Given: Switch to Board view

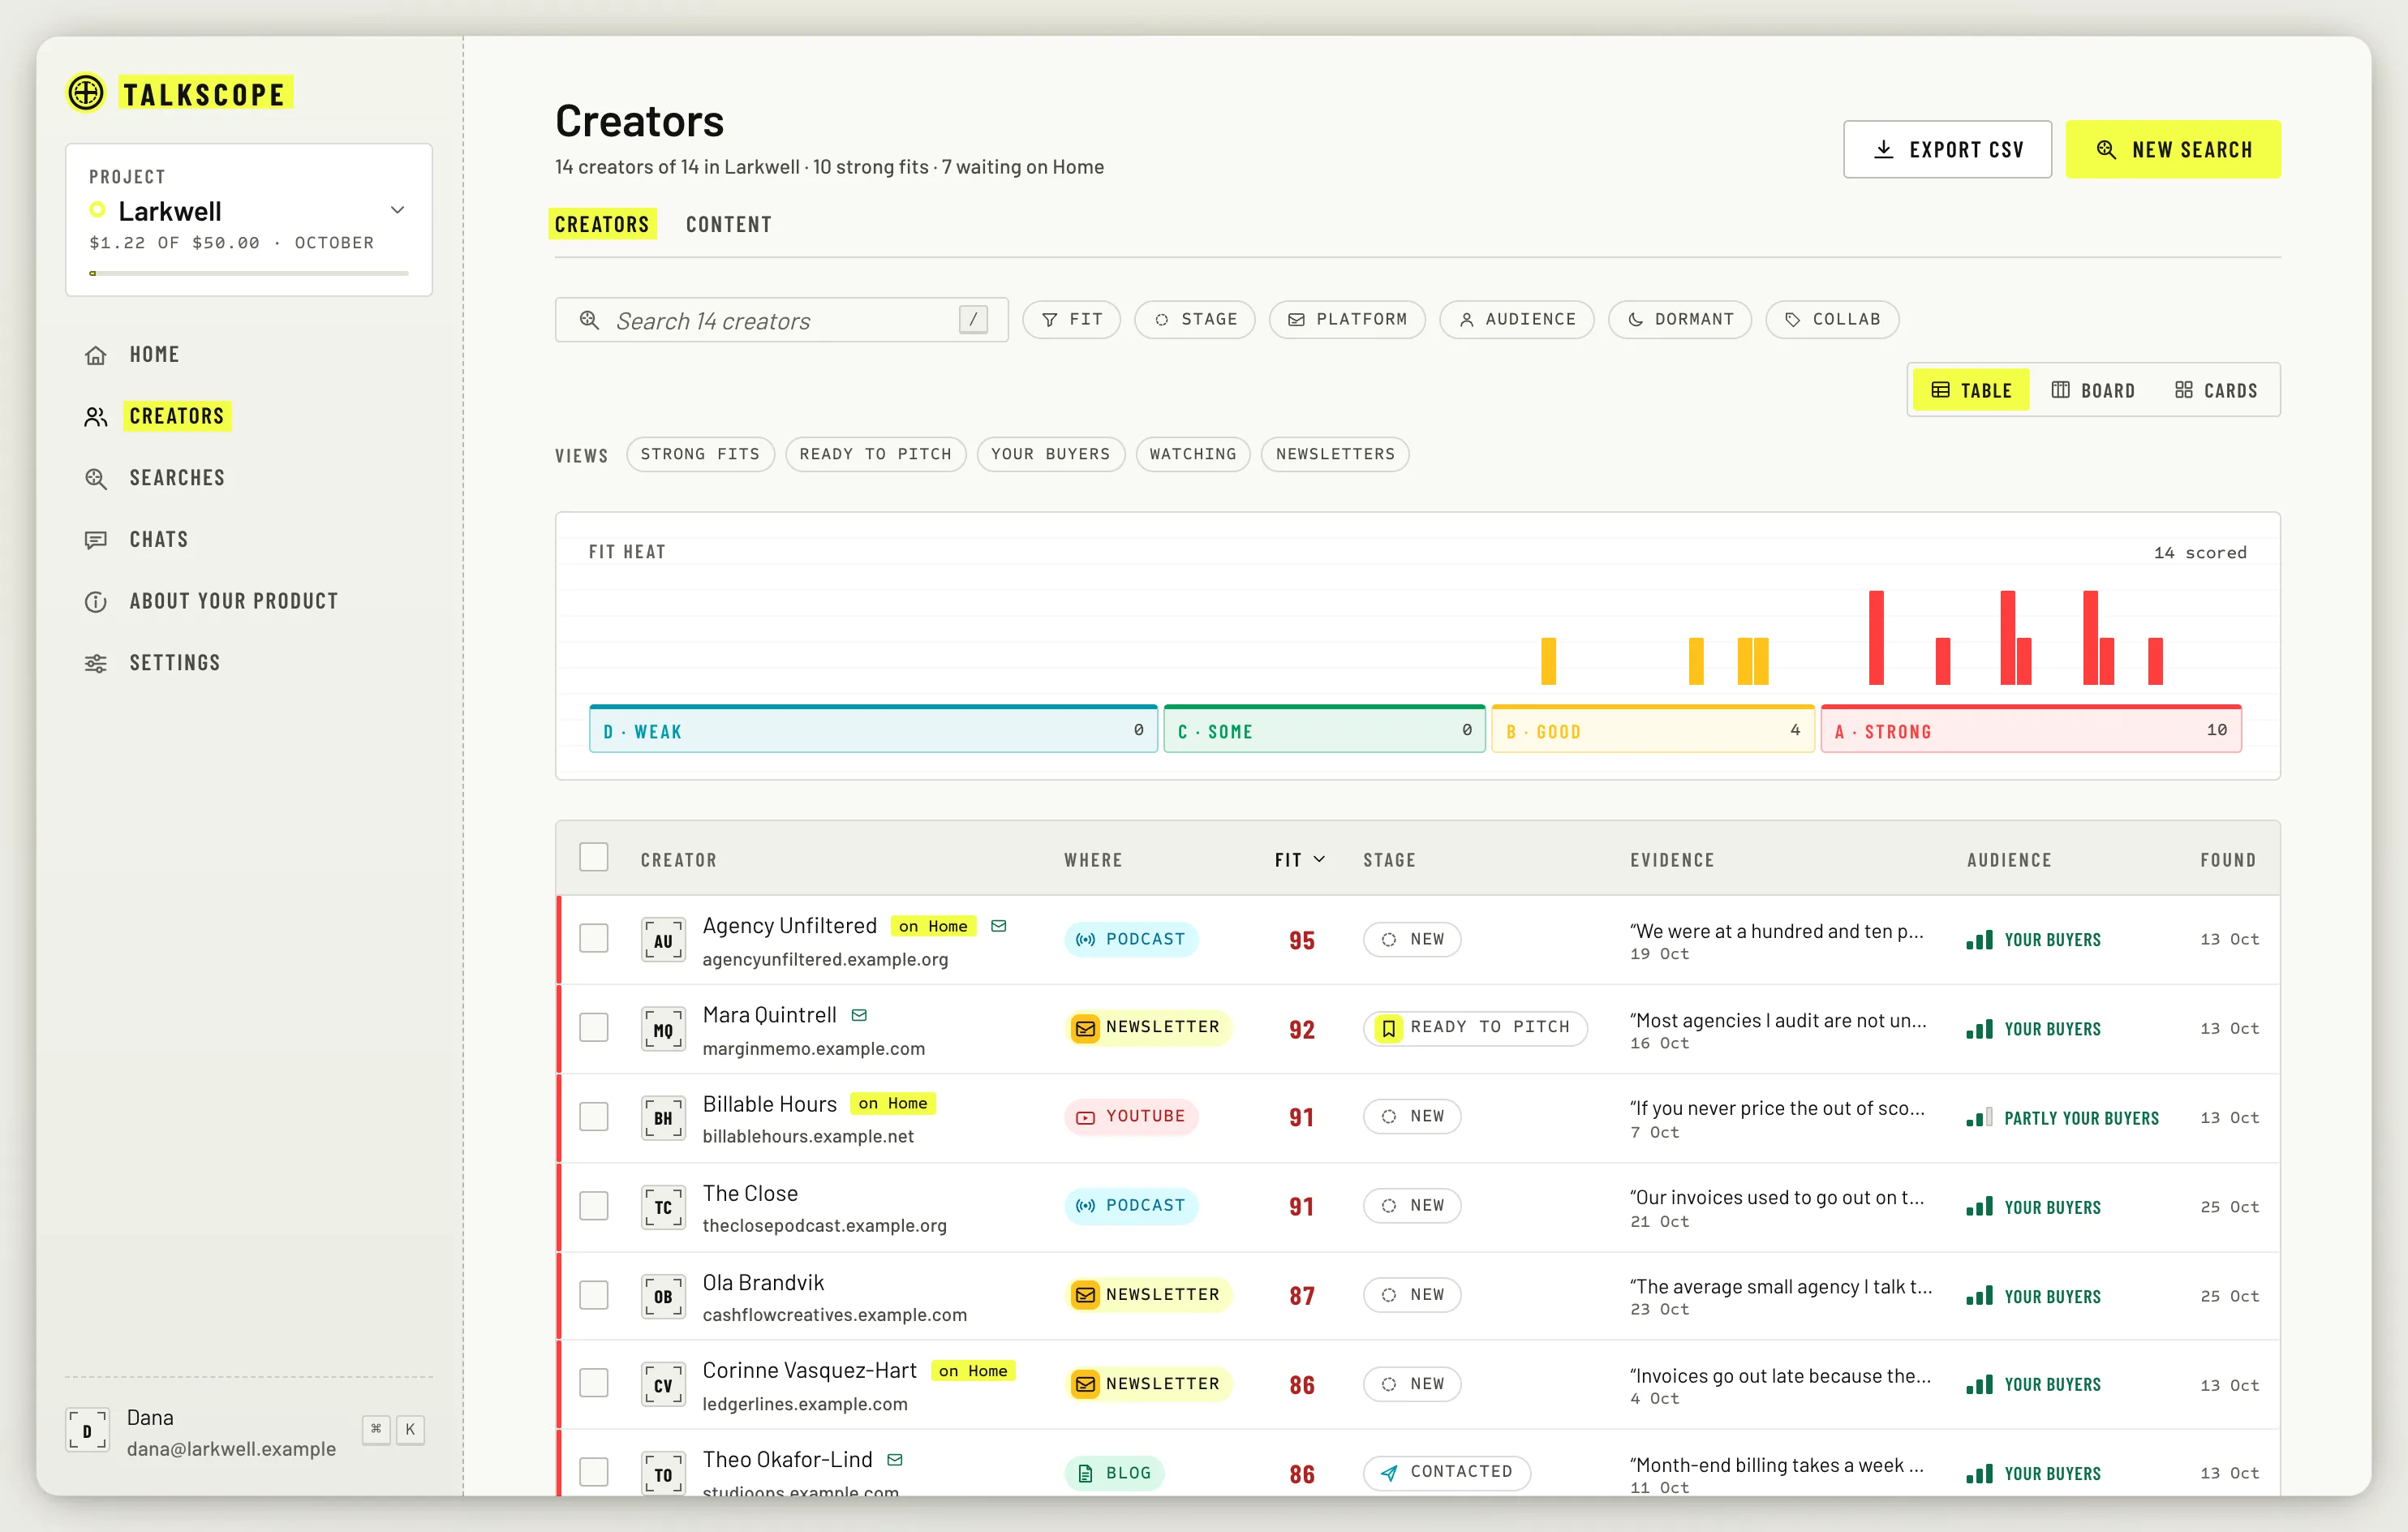Looking at the screenshot, I should click(2092, 391).
